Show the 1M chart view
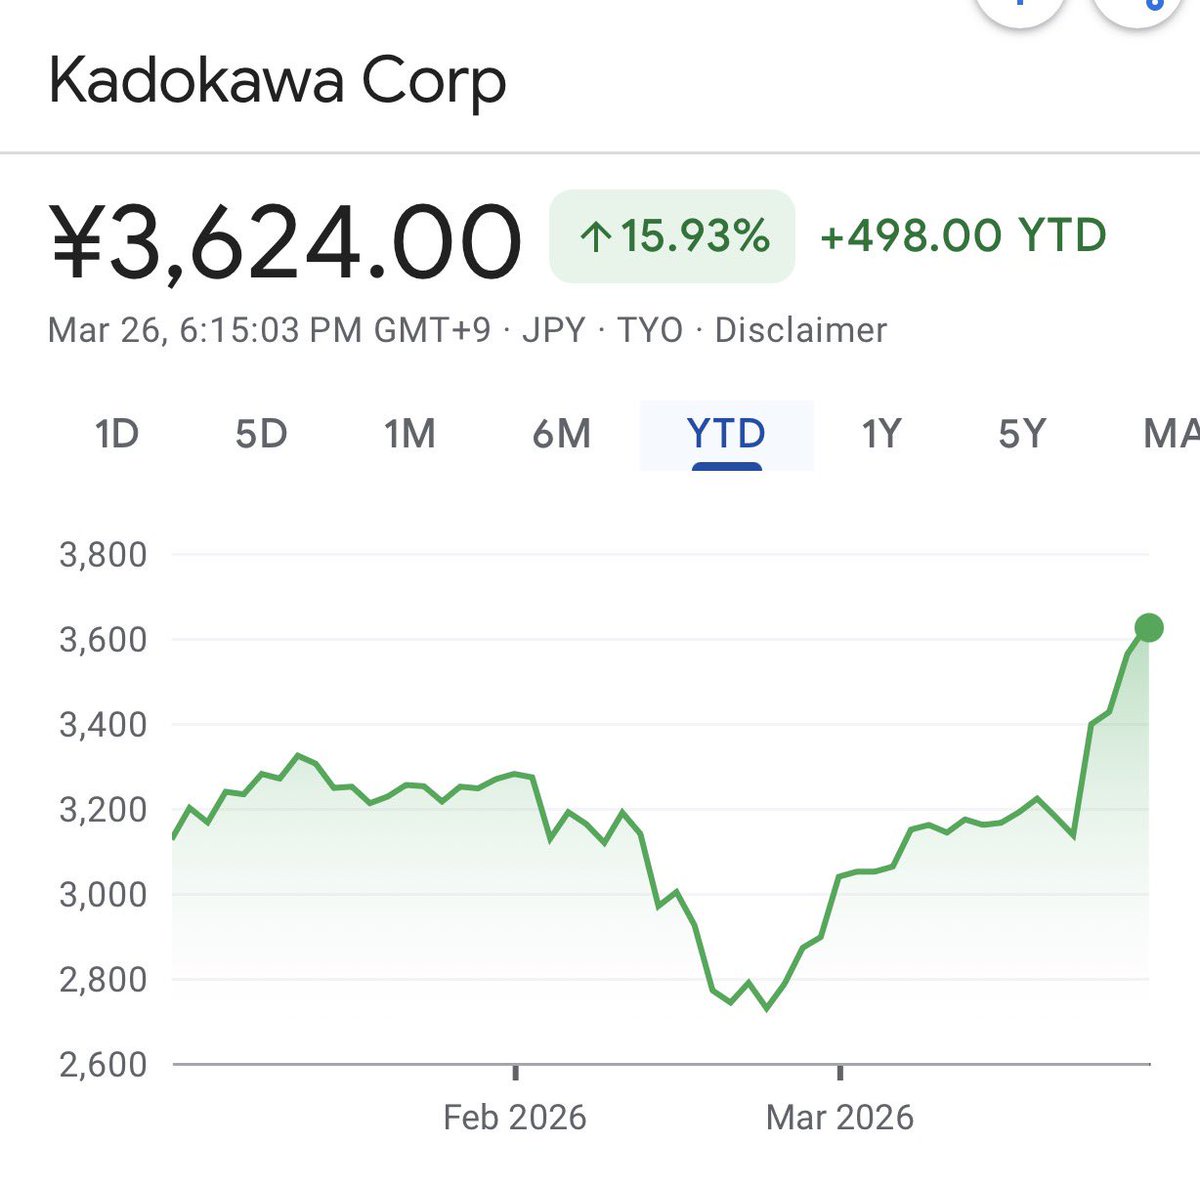The width and height of the screenshot is (1200, 1185). (x=410, y=435)
